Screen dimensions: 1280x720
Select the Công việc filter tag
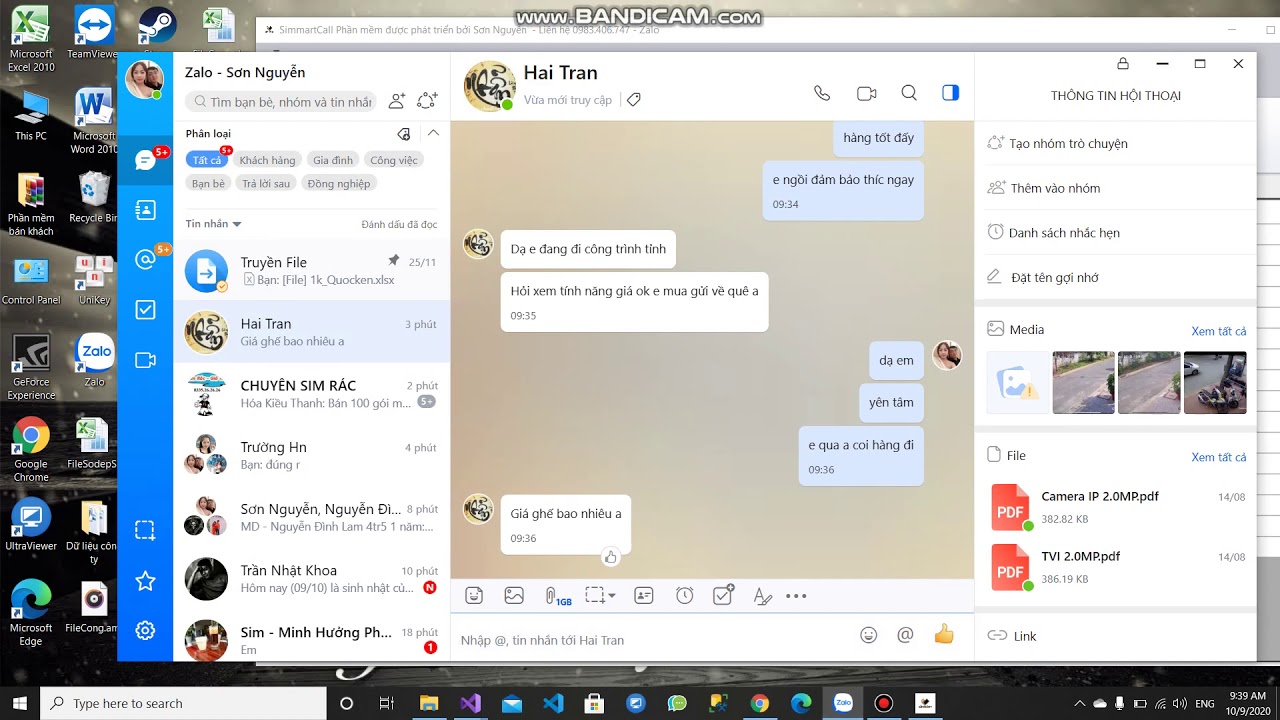(x=394, y=160)
